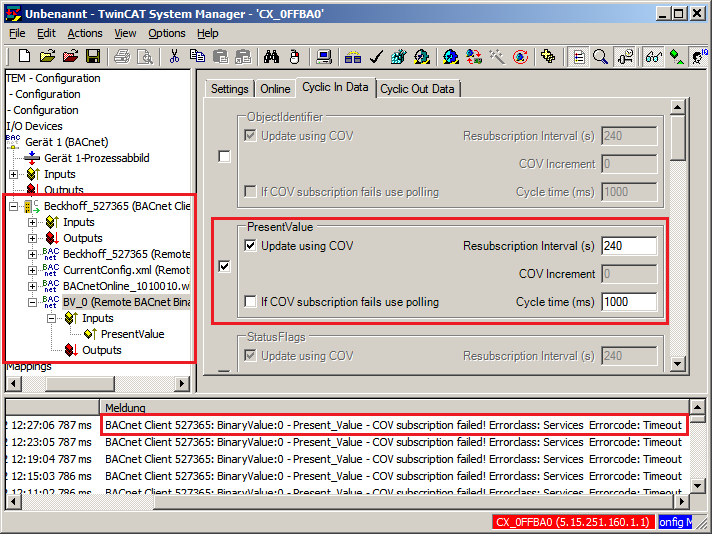Click the Paste with Links icon
This screenshot has width=712, height=534.
243,57
